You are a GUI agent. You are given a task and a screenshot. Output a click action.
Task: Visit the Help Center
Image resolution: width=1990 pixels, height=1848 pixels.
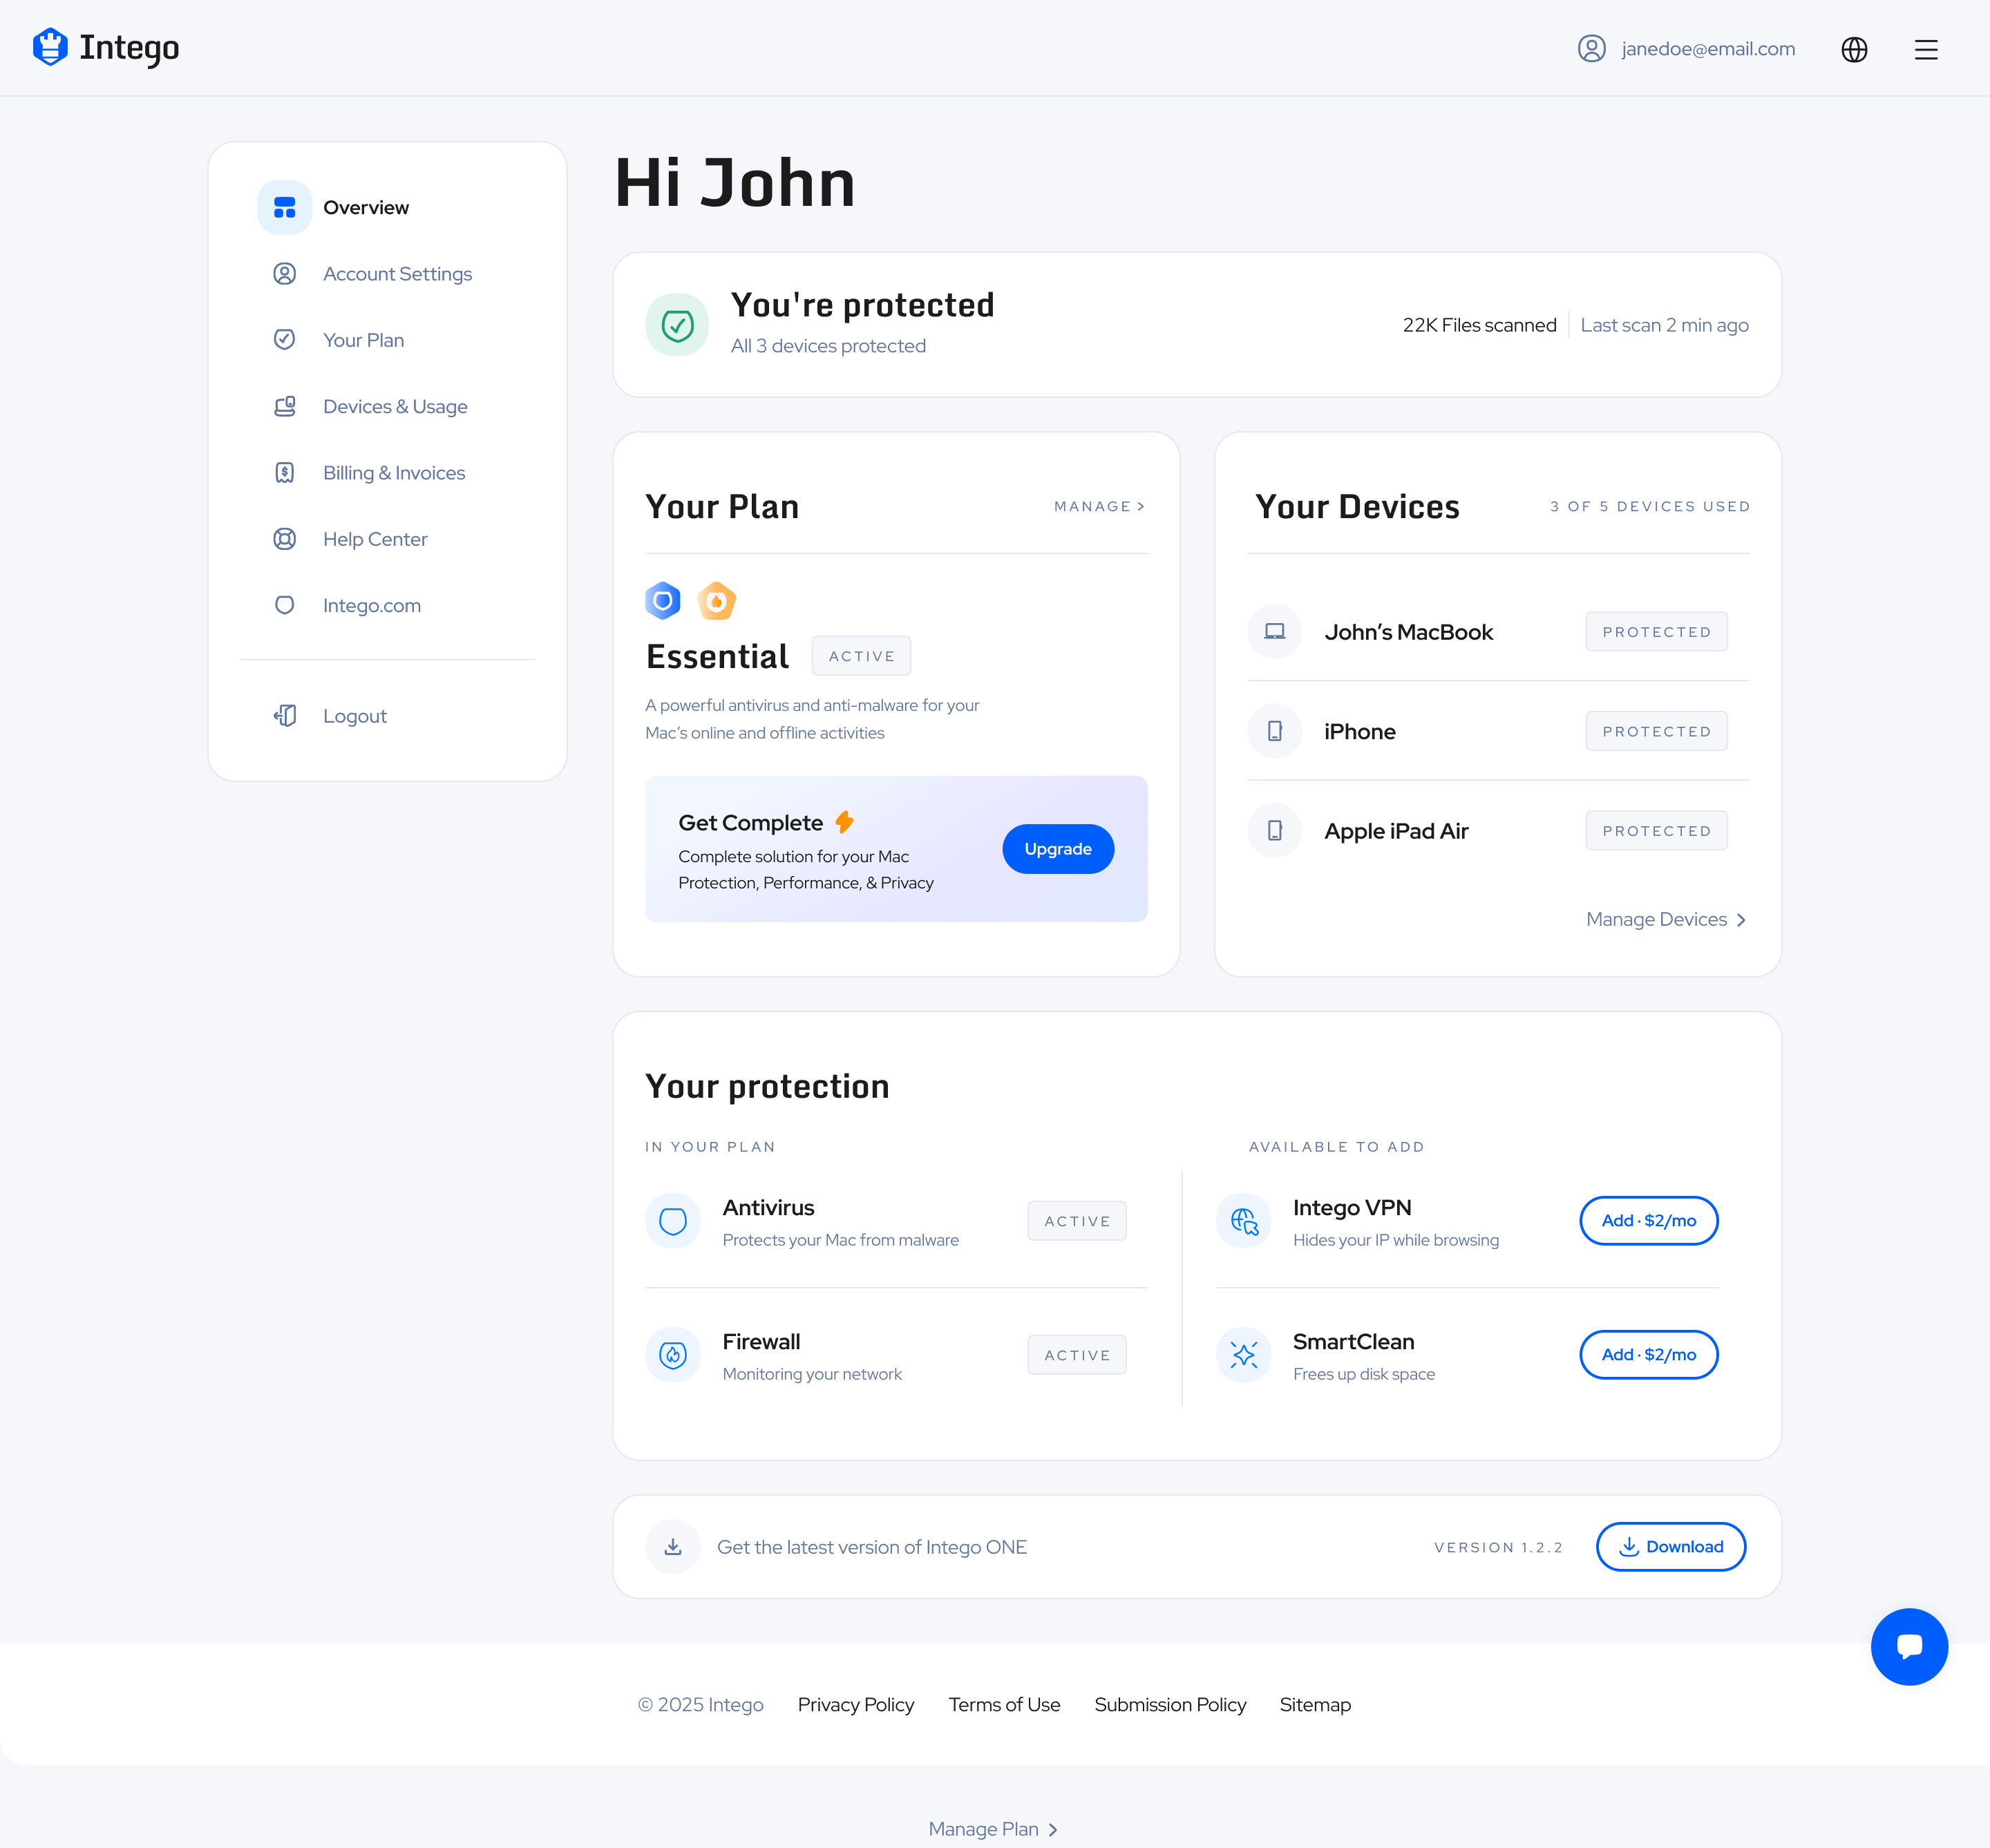tap(375, 539)
